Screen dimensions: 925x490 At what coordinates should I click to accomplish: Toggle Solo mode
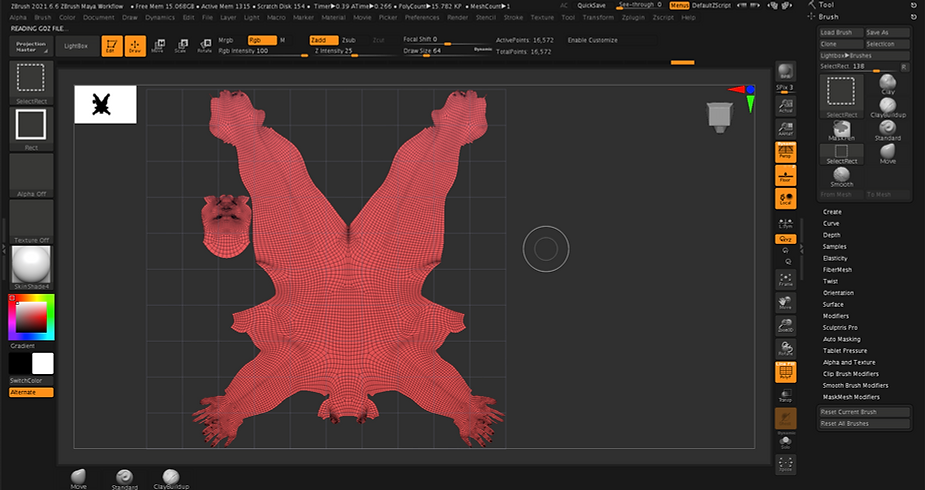coord(785,444)
